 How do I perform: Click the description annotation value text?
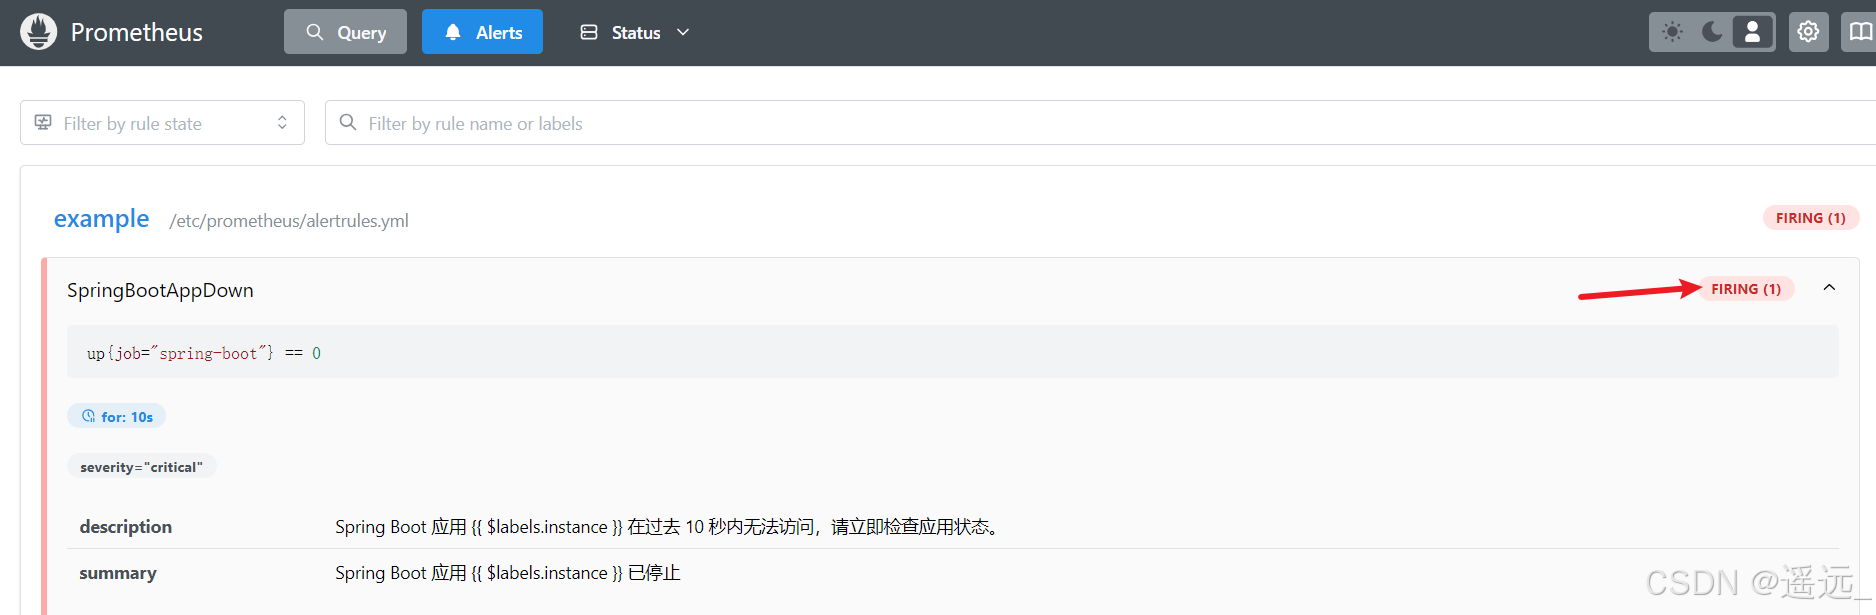(x=668, y=527)
